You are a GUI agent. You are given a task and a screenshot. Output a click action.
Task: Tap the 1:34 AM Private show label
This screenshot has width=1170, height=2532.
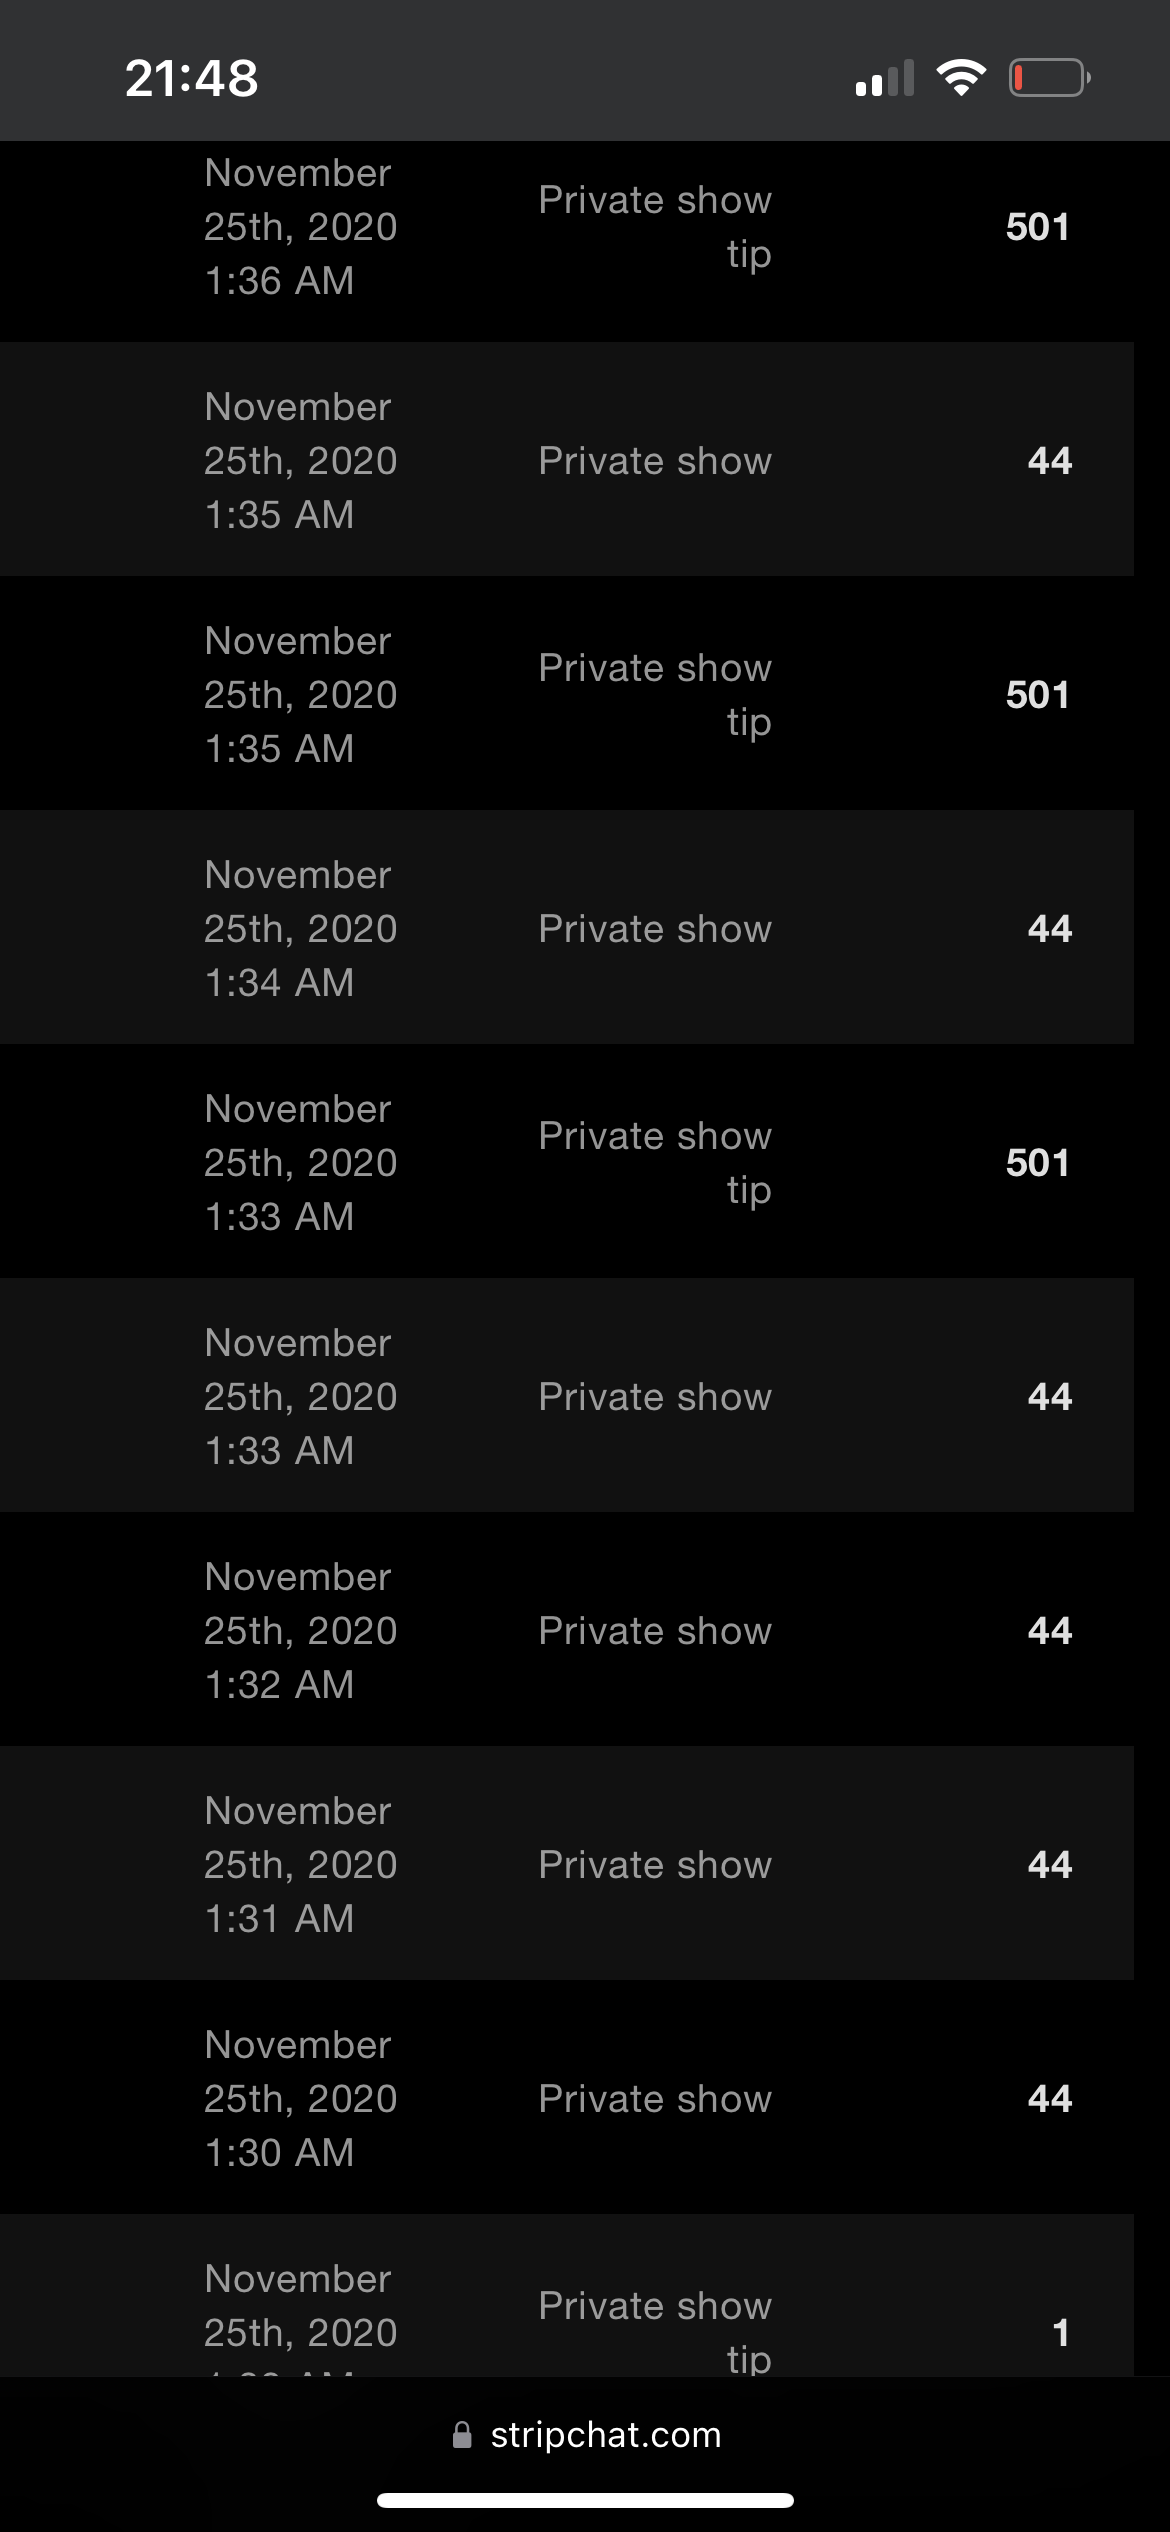click(x=655, y=929)
